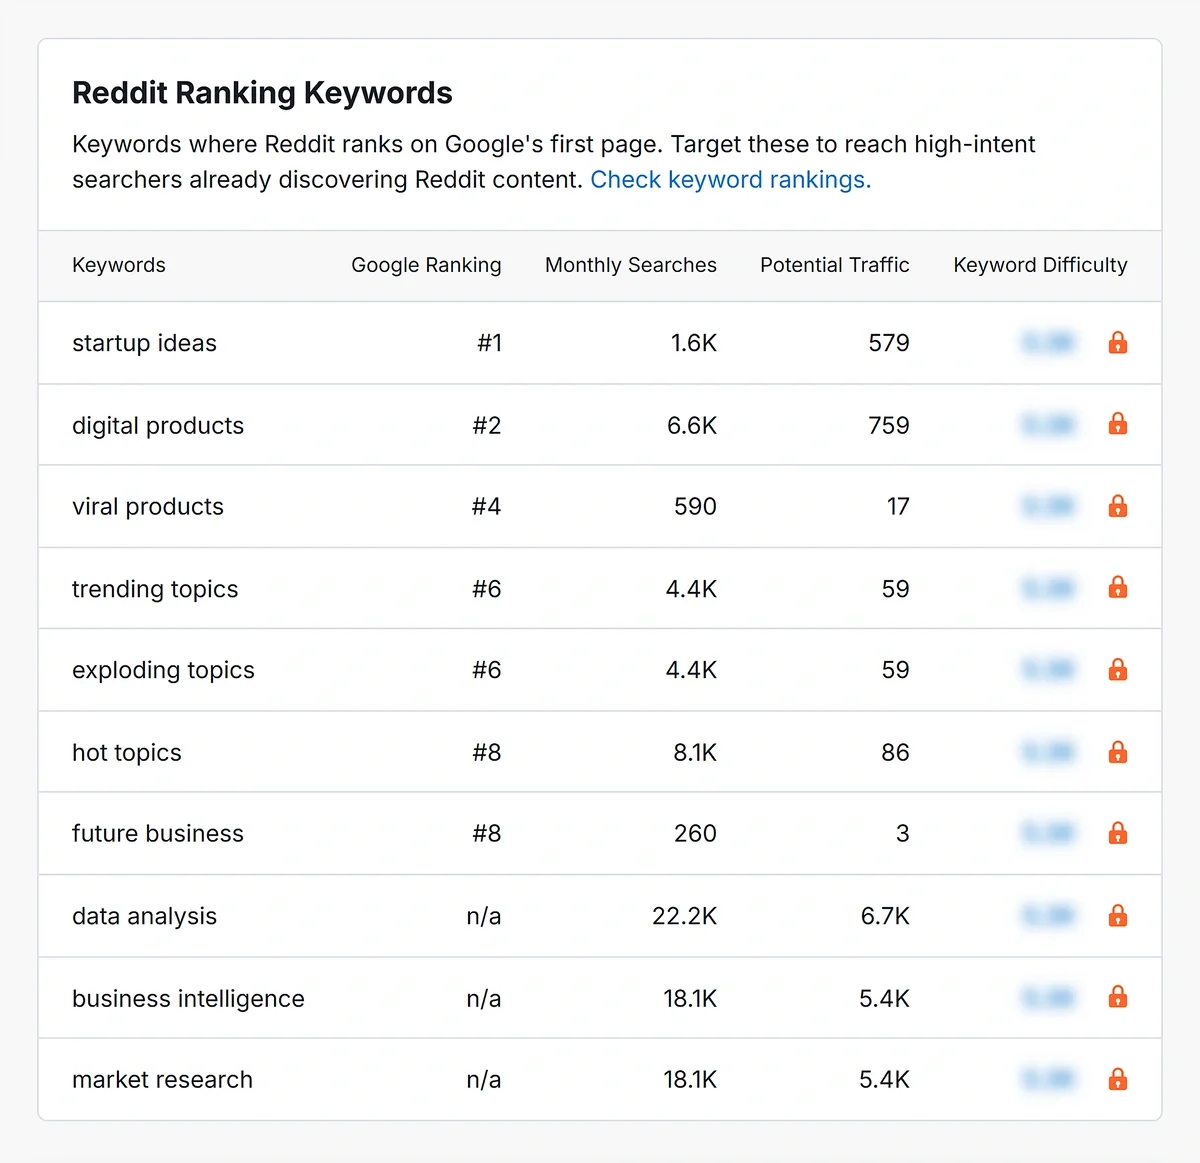Click the market research keyword
The width and height of the screenshot is (1200, 1163).
tap(162, 1080)
